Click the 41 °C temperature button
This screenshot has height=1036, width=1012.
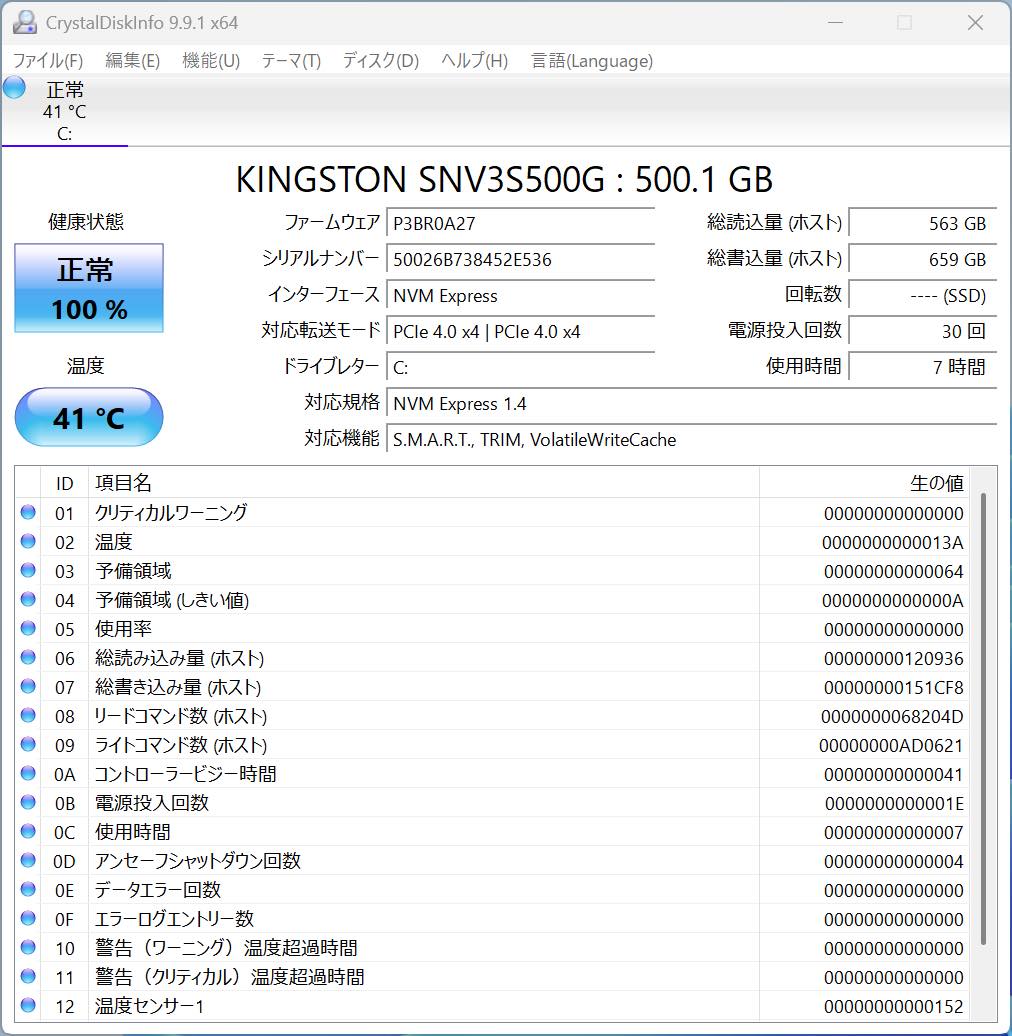coord(89,417)
